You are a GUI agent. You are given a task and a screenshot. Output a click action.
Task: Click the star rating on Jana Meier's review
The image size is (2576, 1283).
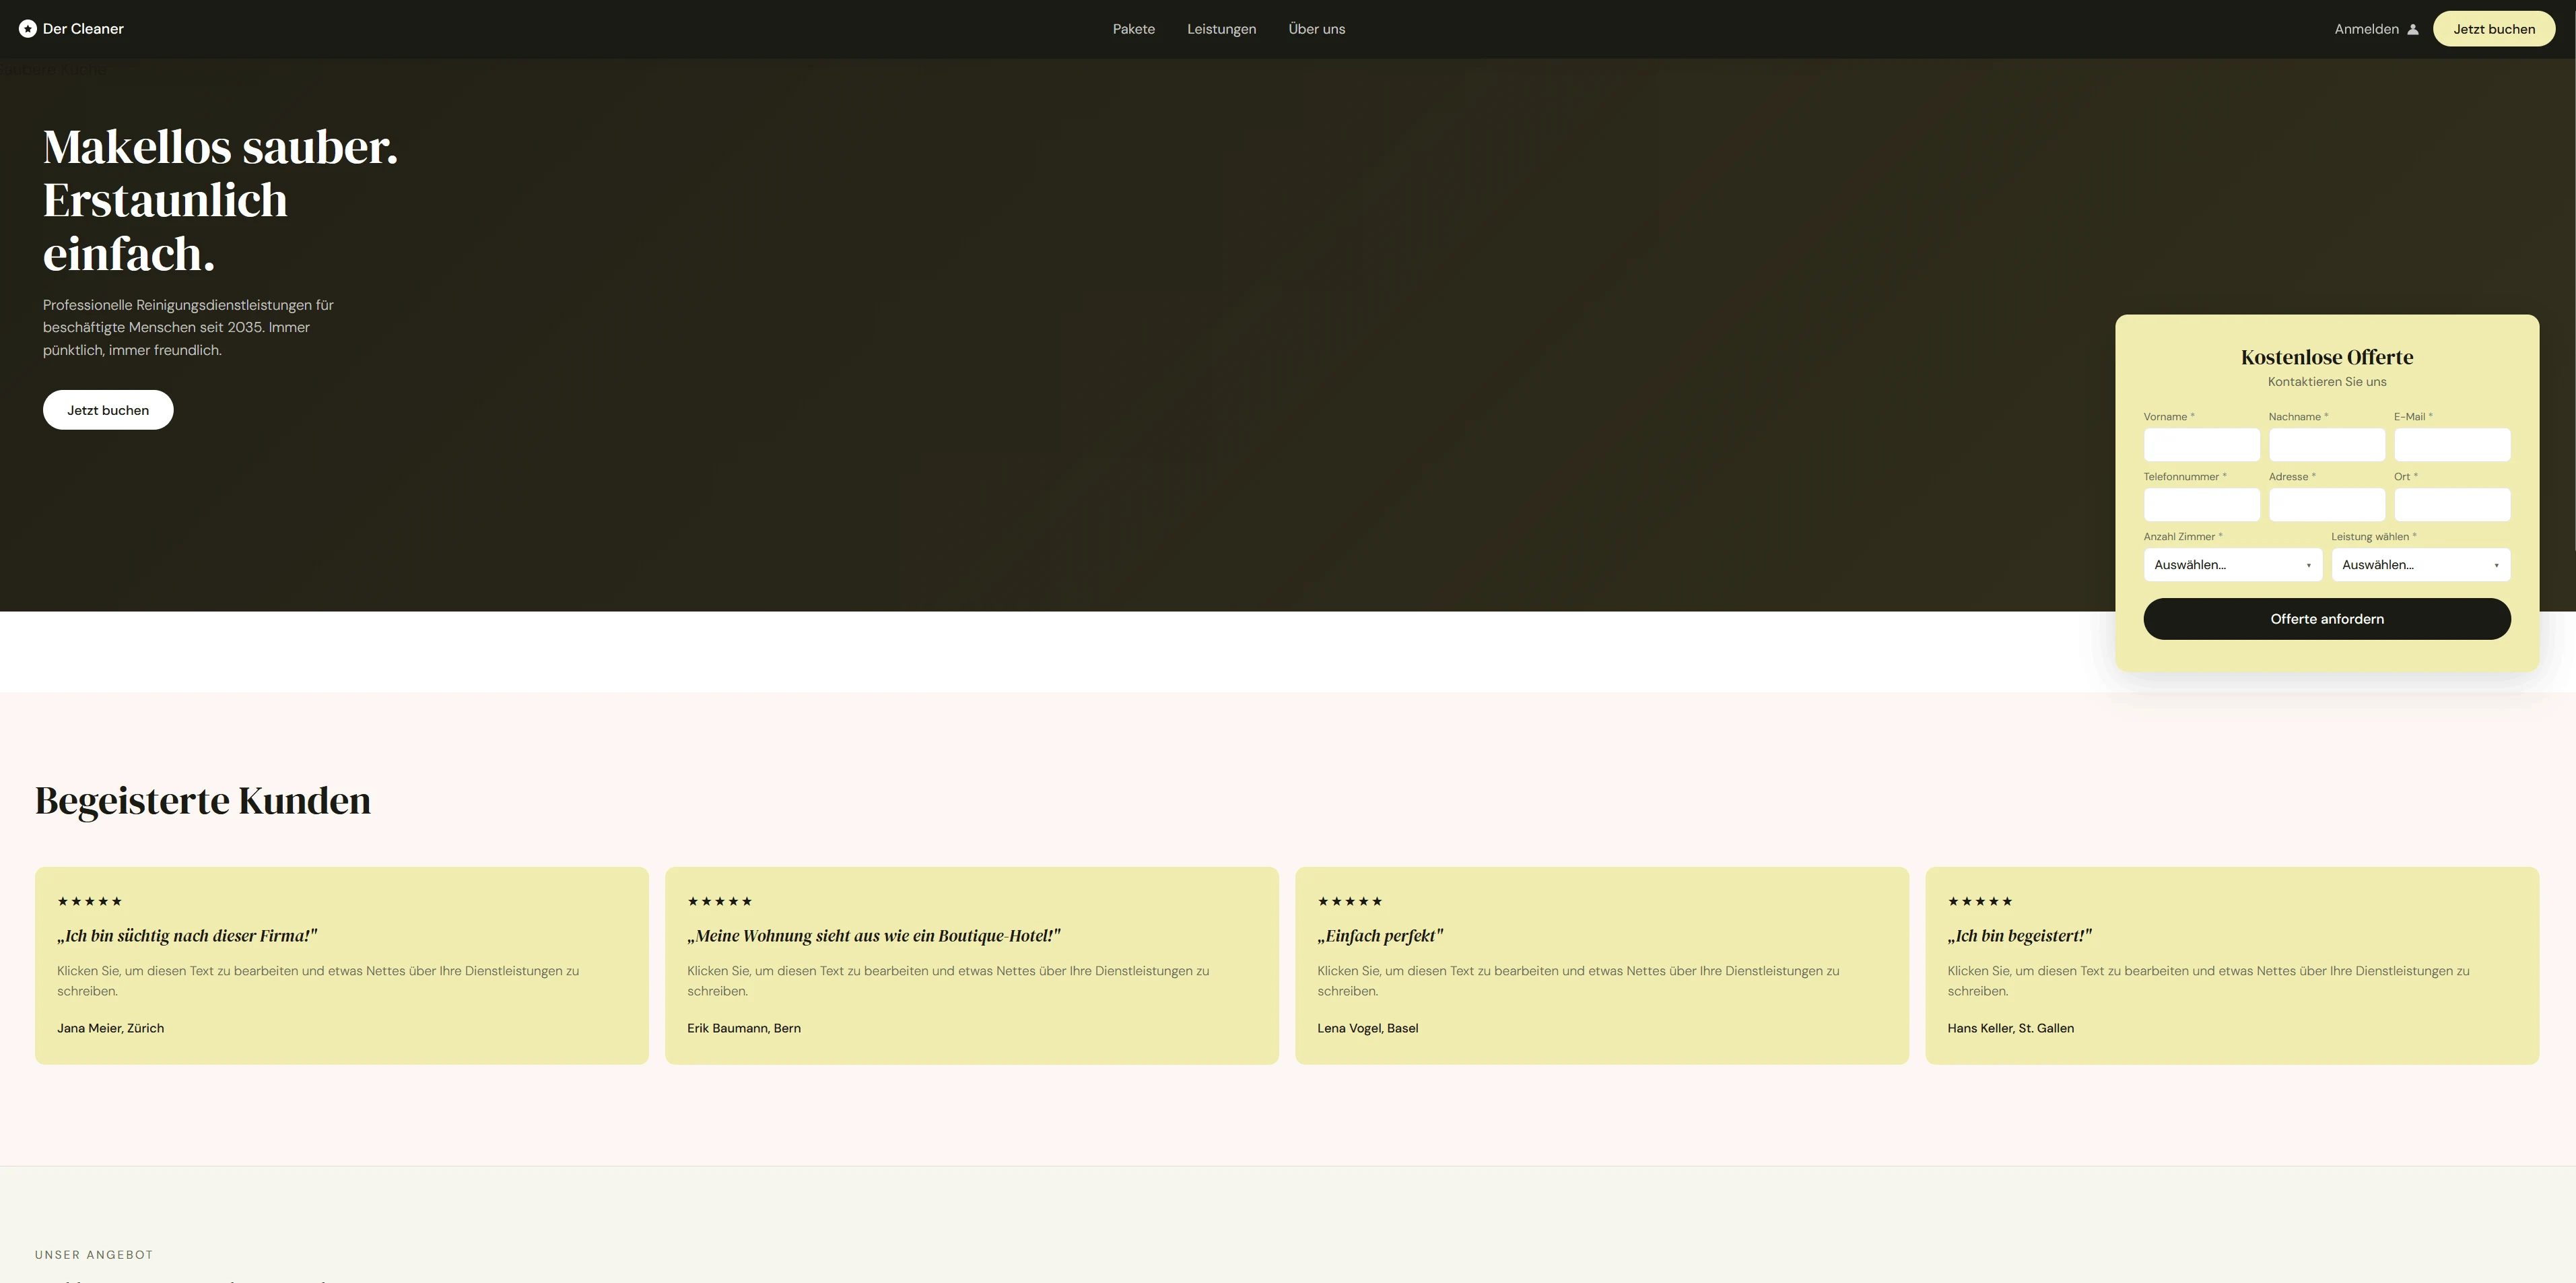89,901
